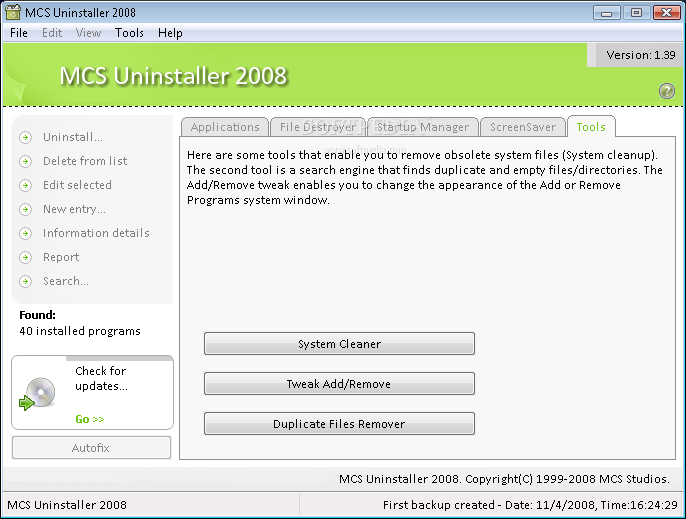Click the arrow icon beside Search...
Screen dimensions: 686x519
click(x=25, y=281)
